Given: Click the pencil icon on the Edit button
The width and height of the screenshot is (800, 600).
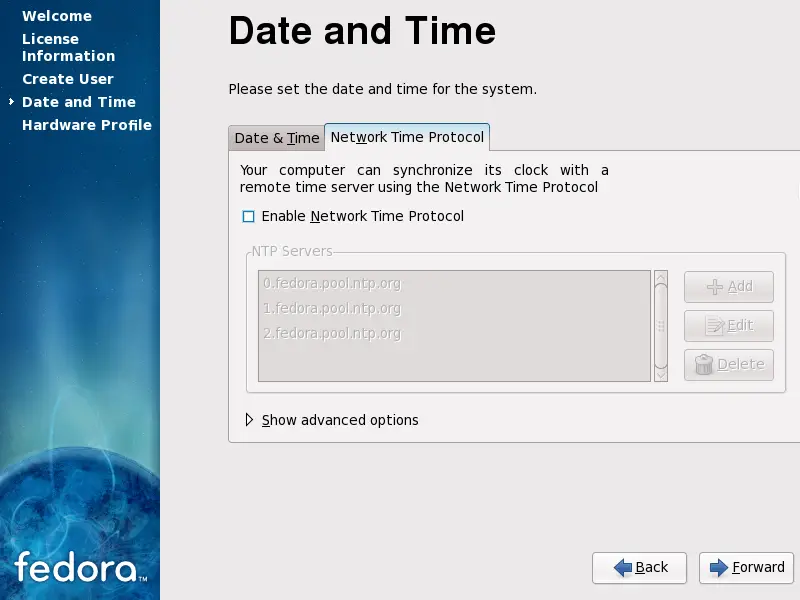Looking at the screenshot, I should [x=717, y=326].
